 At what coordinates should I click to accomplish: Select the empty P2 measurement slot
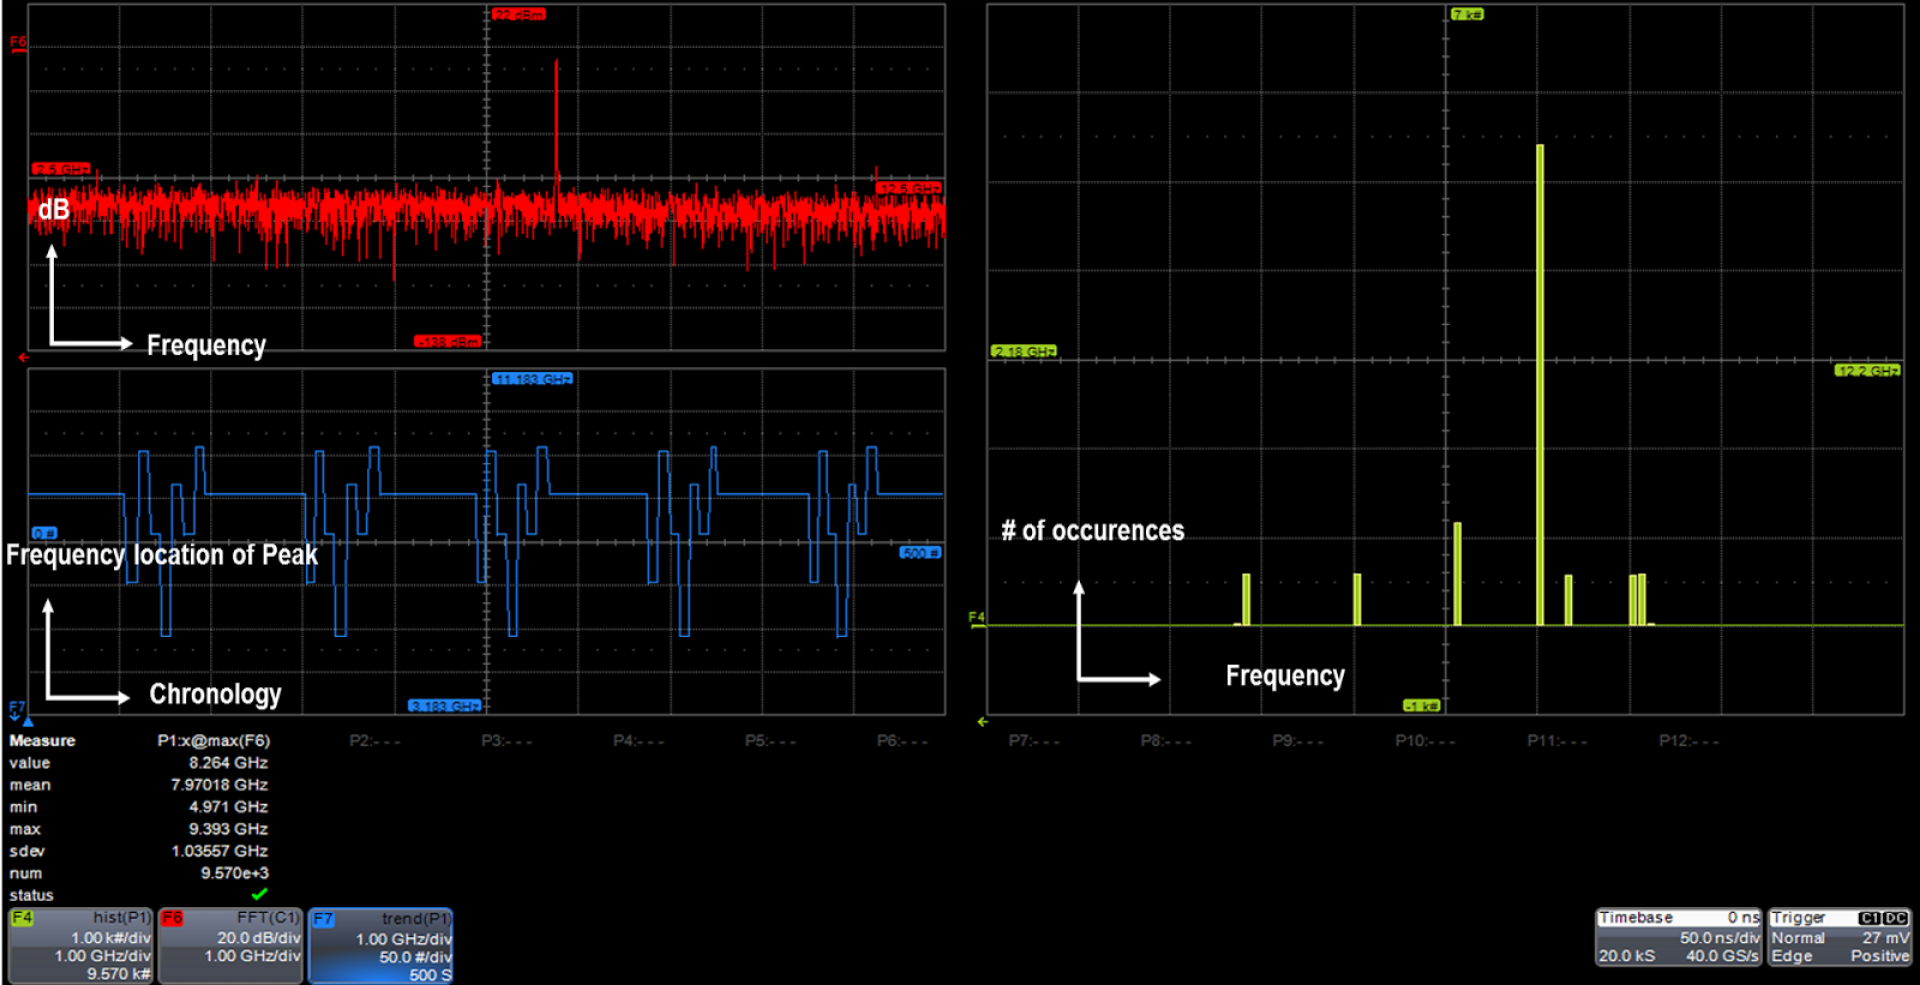coord(374,741)
